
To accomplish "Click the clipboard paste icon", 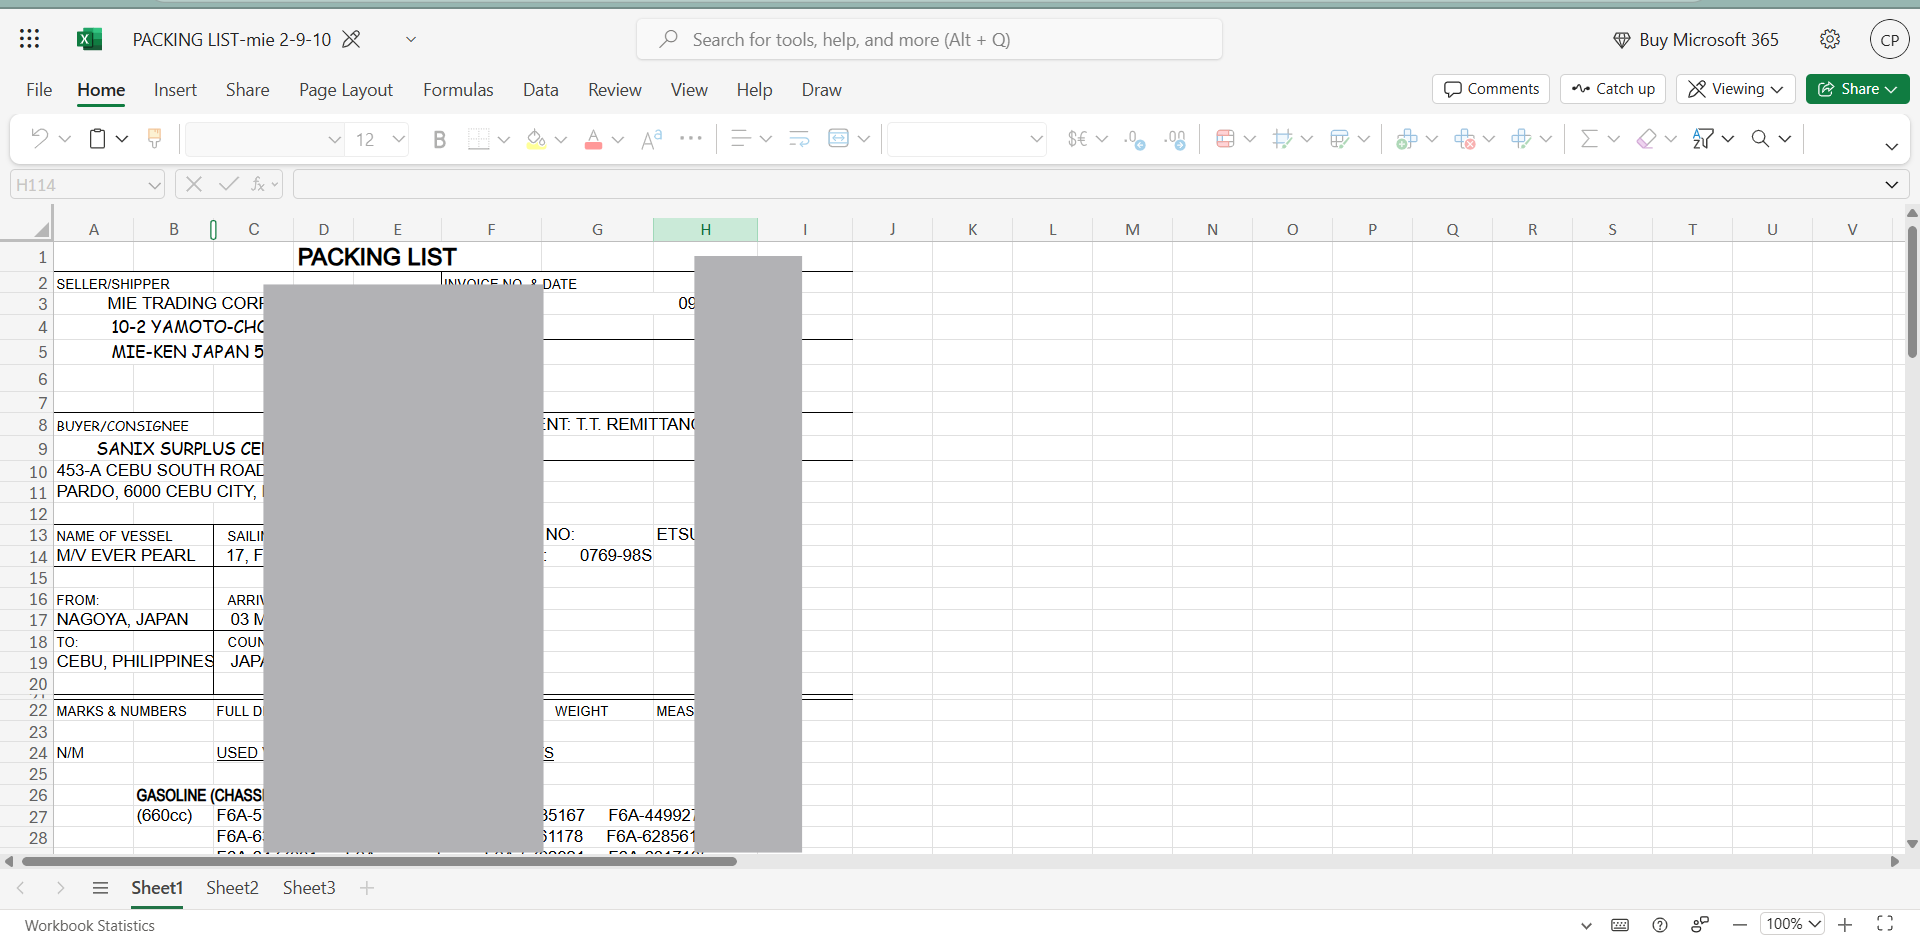I will click(97, 139).
